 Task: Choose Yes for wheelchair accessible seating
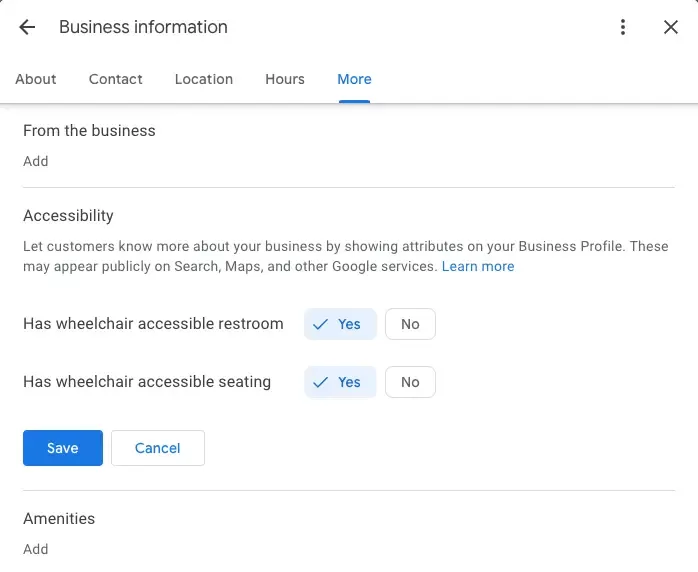click(x=340, y=382)
